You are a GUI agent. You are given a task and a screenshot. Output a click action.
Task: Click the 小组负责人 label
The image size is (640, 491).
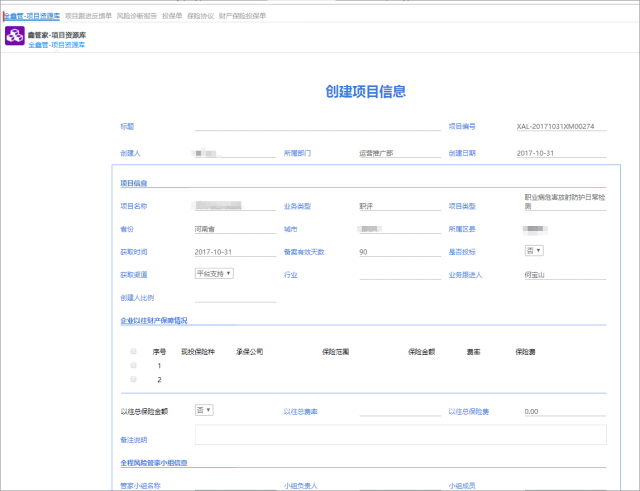tap(301, 486)
